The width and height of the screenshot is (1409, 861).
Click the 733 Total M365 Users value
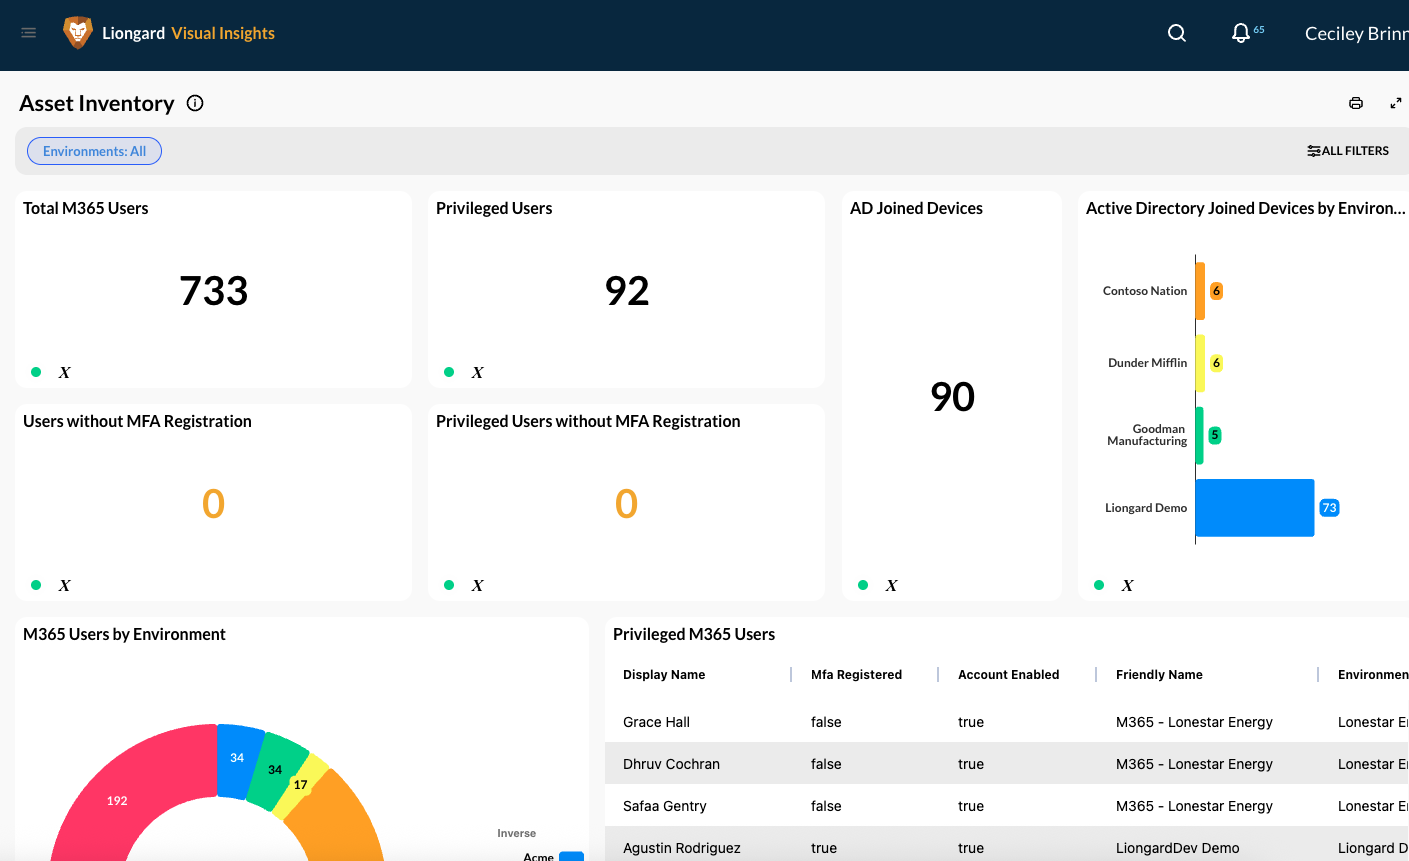[x=214, y=291]
